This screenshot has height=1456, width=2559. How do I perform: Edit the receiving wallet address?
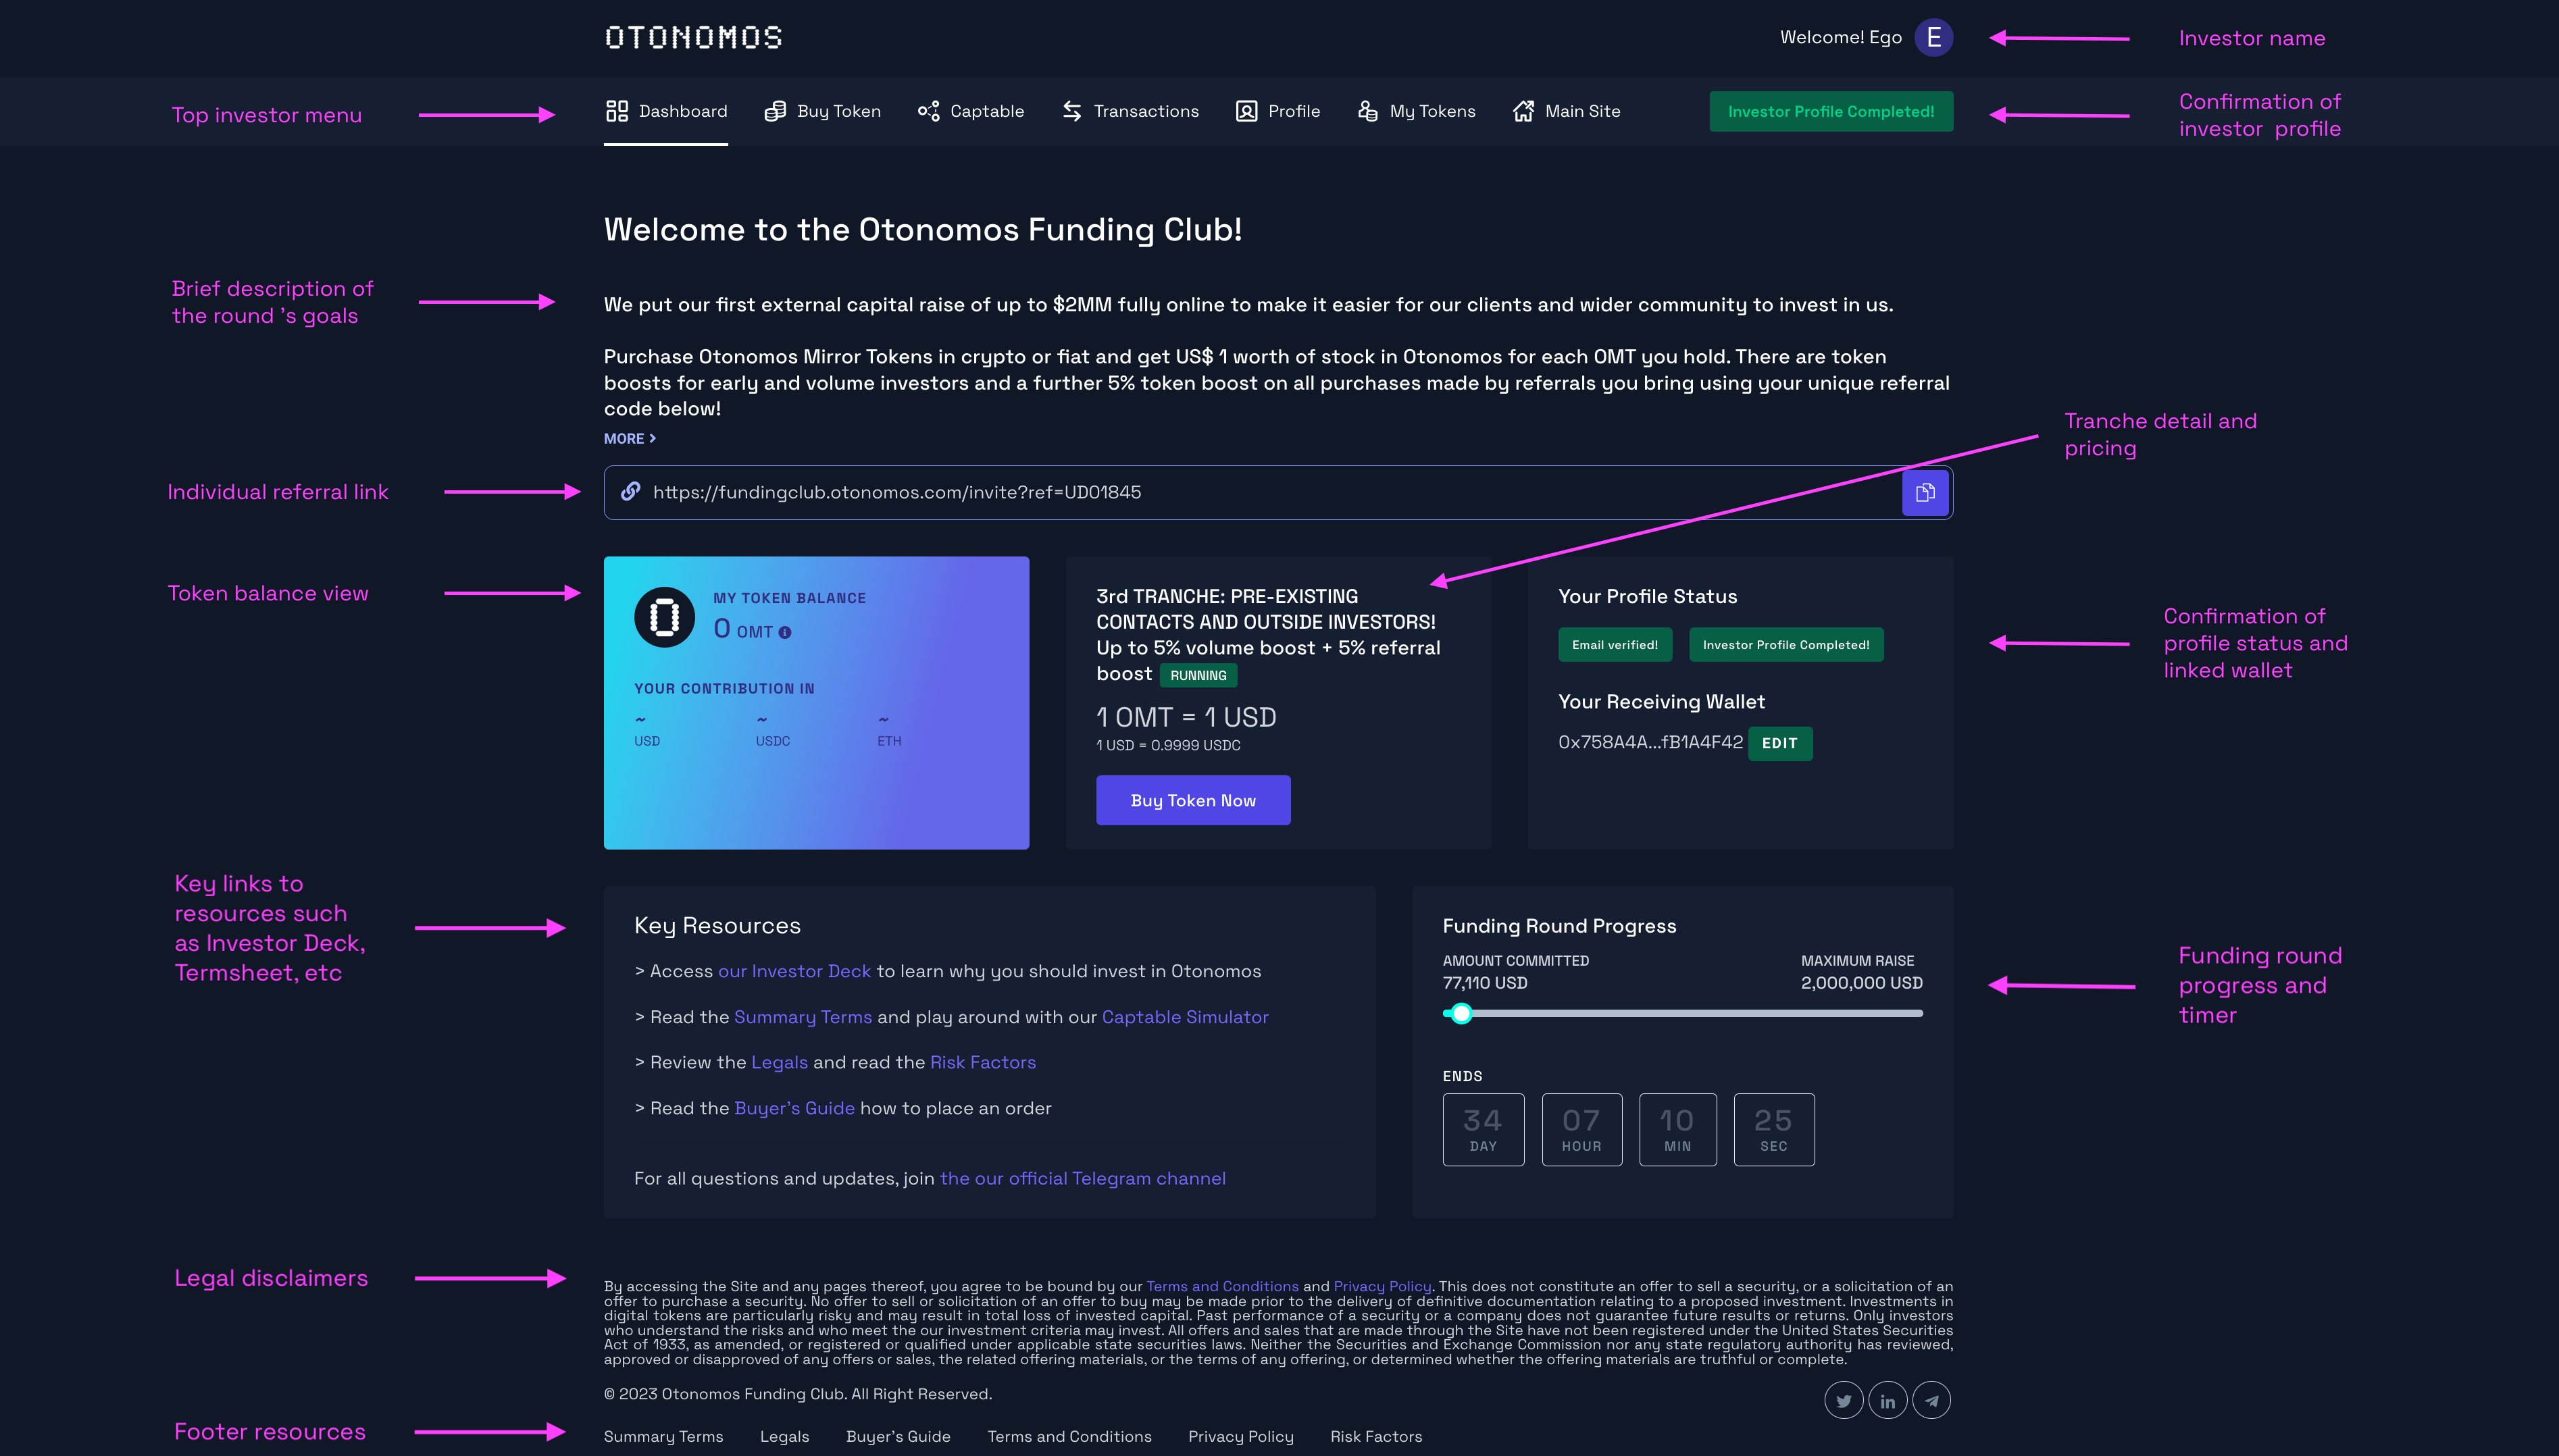1779,743
